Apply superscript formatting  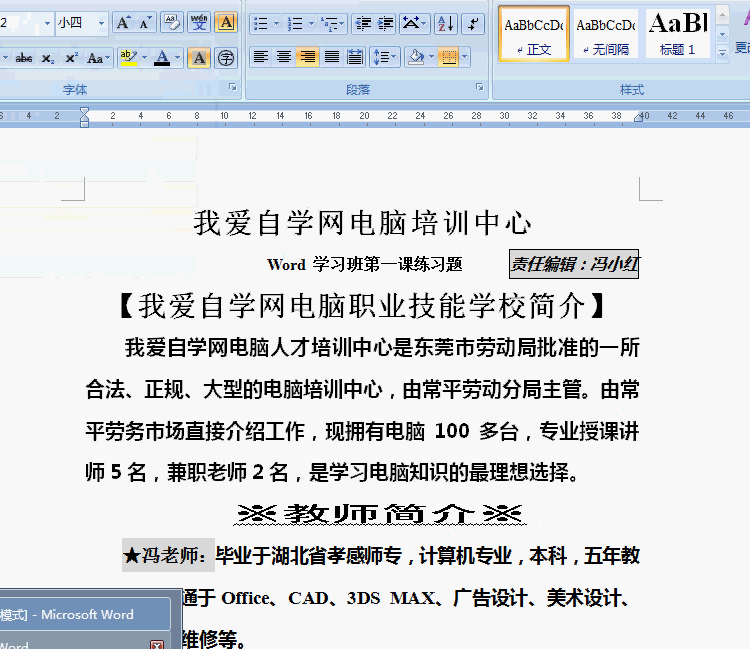click(71, 58)
